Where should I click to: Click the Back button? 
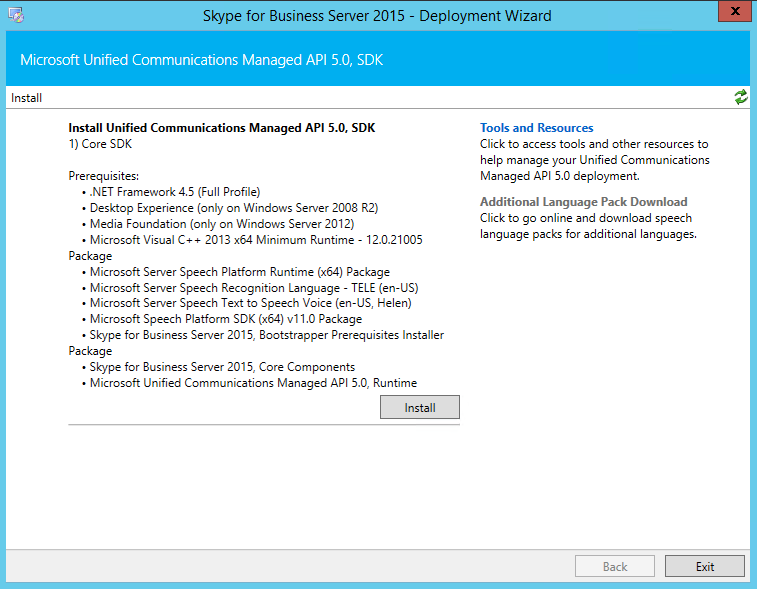[615, 566]
